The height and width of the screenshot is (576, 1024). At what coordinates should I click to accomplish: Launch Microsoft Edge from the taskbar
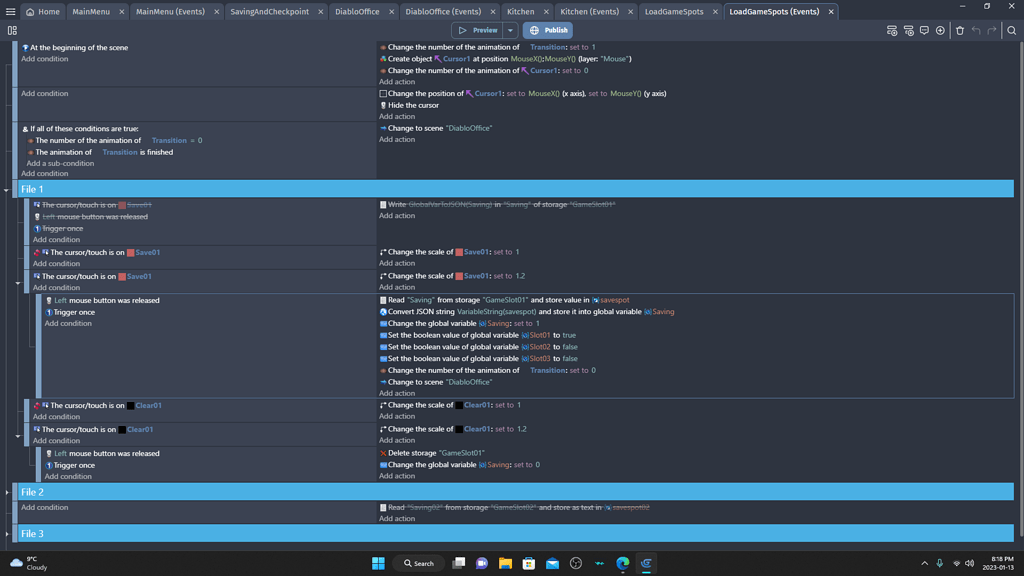(623, 563)
